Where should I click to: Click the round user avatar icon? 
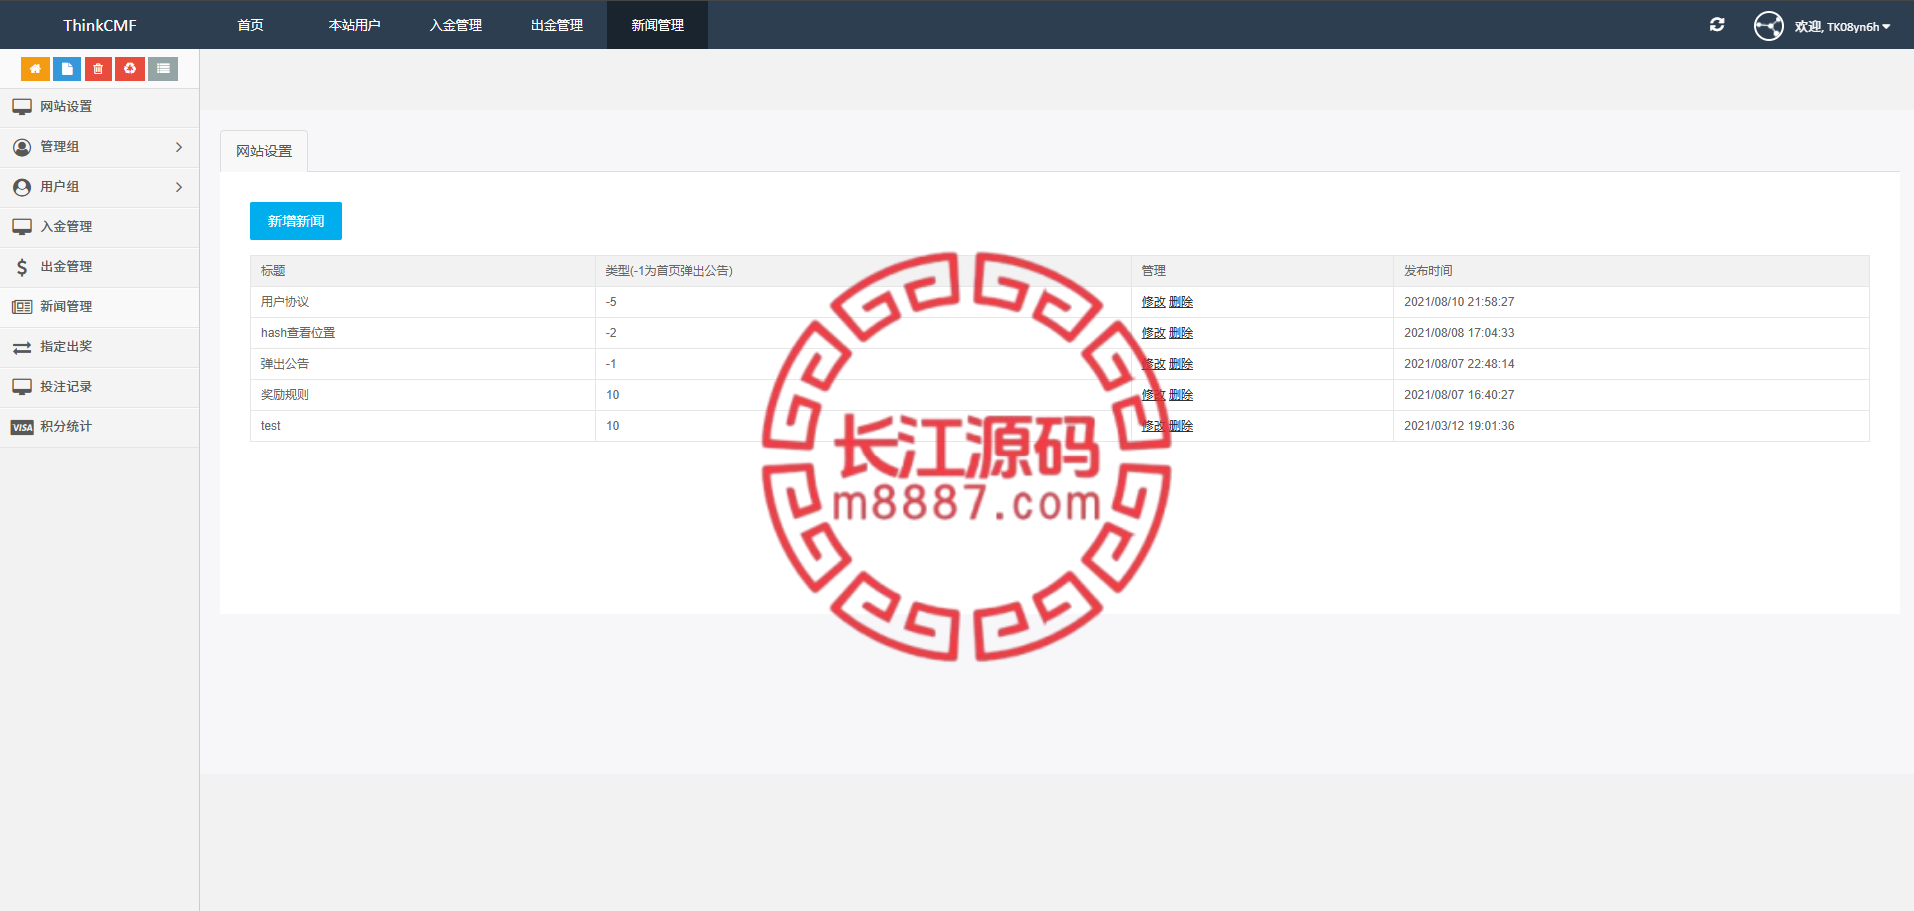pos(1768,26)
